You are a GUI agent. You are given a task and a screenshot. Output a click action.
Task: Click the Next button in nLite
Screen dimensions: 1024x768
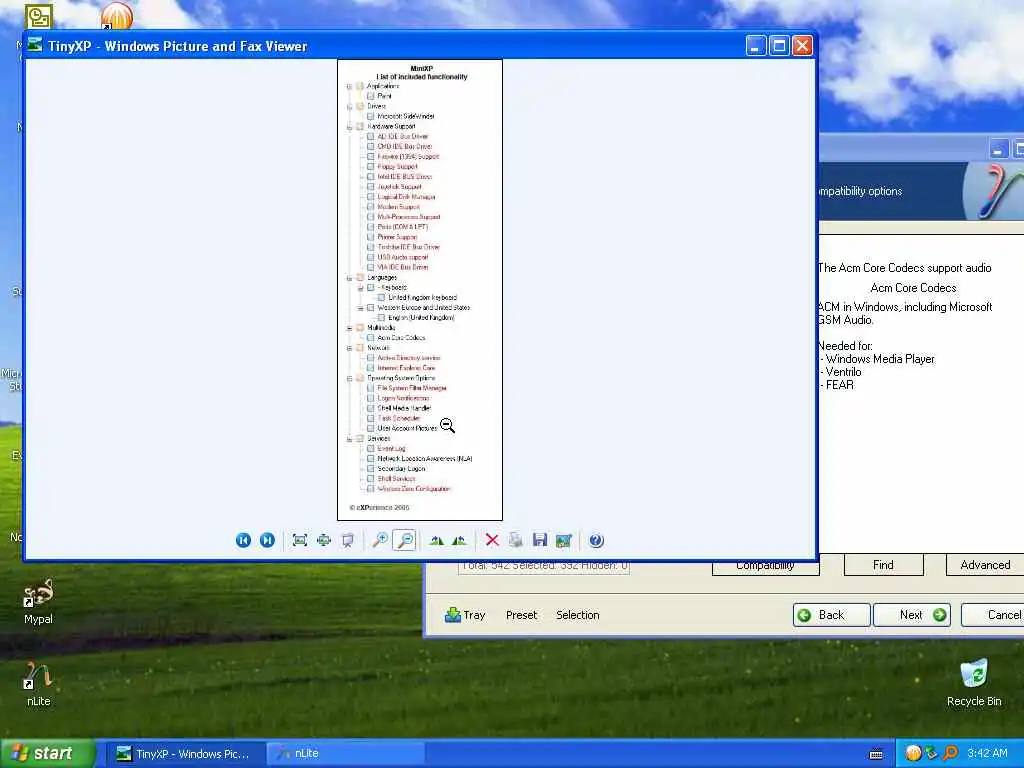point(912,615)
